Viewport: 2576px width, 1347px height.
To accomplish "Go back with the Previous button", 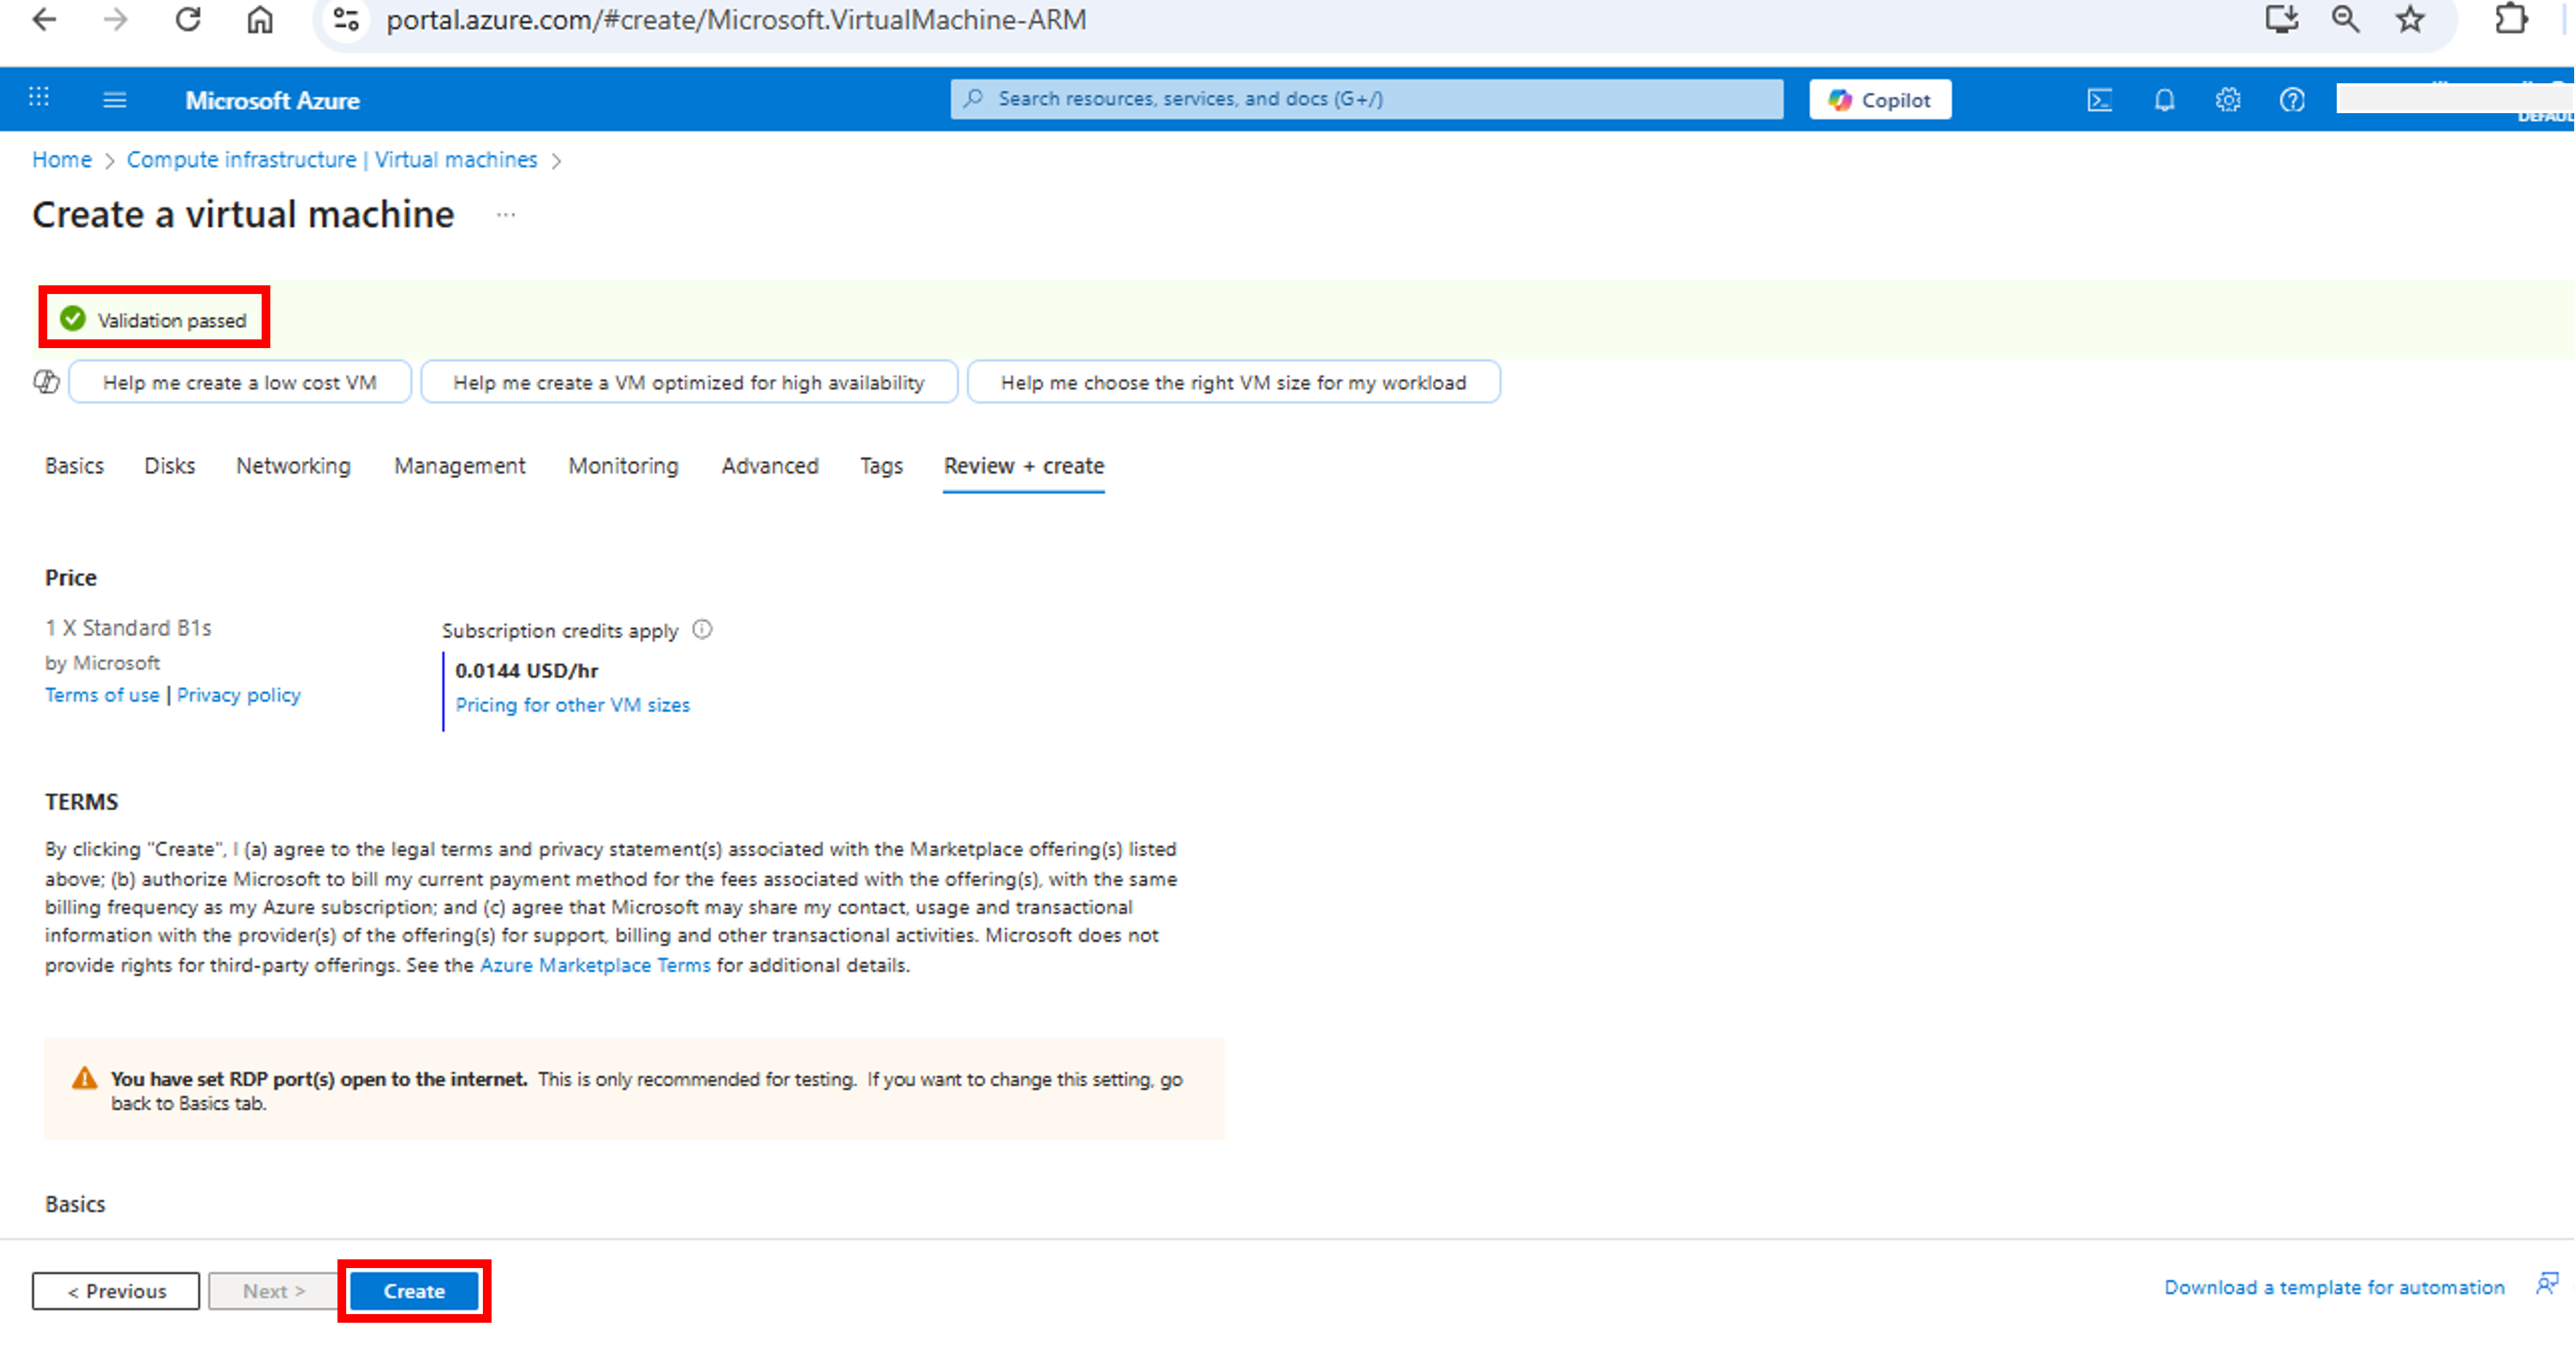I will coord(116,1291).
